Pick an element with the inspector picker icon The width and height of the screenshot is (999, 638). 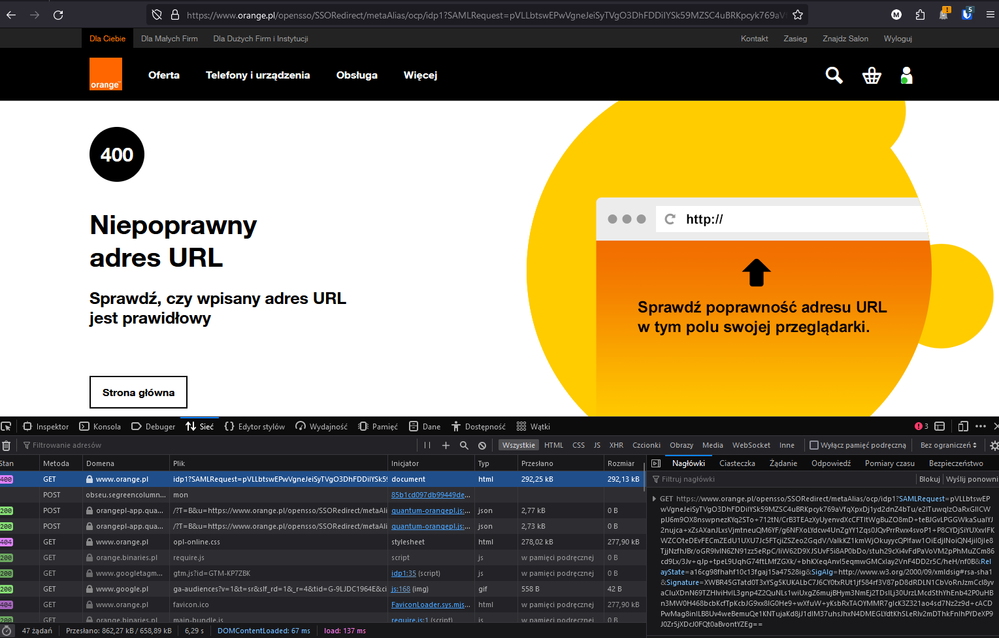[7, 426]
